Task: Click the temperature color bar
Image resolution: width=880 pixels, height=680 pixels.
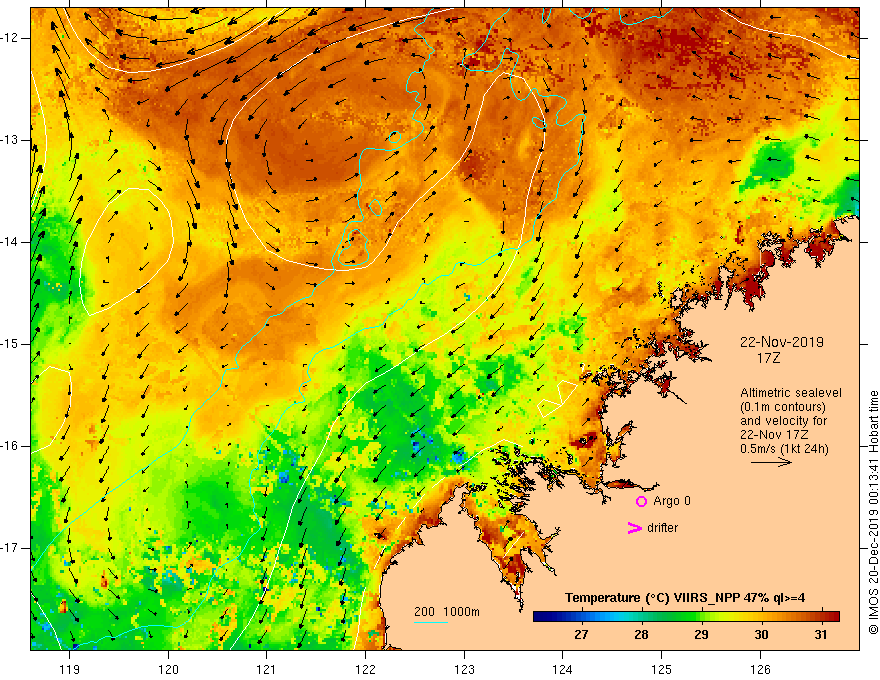Action: click(686, 617)
